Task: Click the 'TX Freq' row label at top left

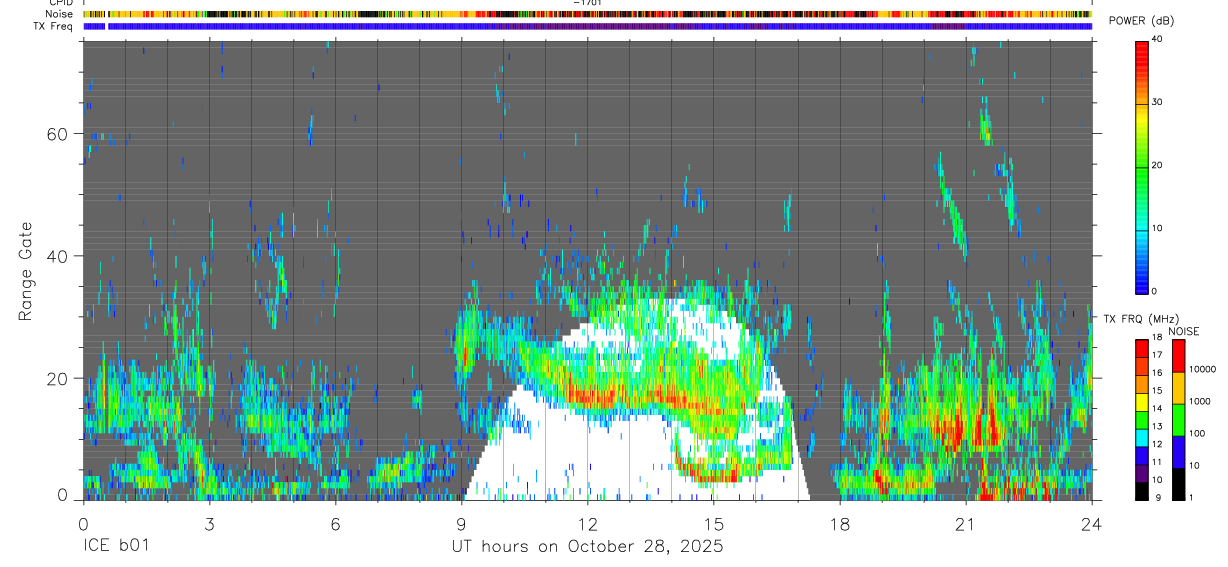Action: coord(54,26)
